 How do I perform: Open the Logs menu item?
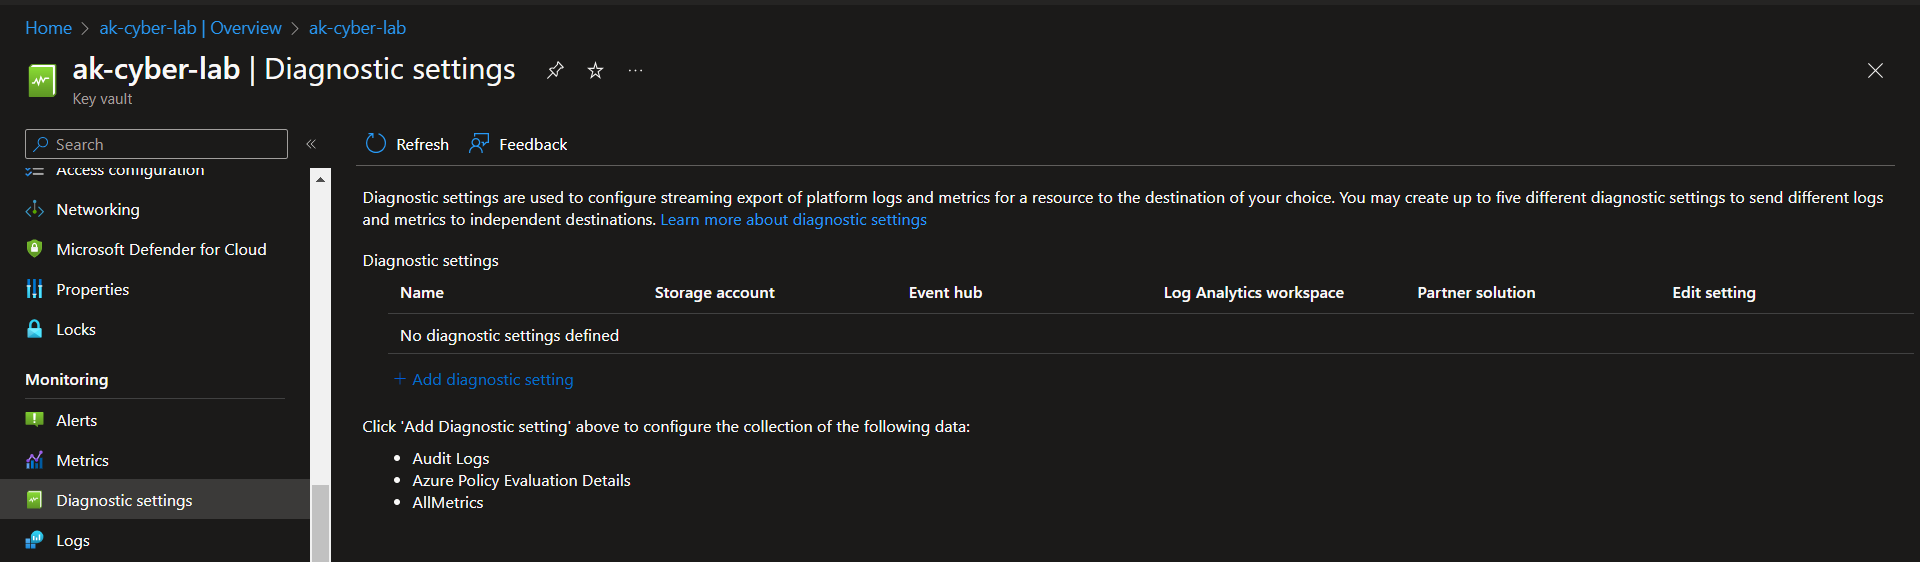tap(73, 540)
